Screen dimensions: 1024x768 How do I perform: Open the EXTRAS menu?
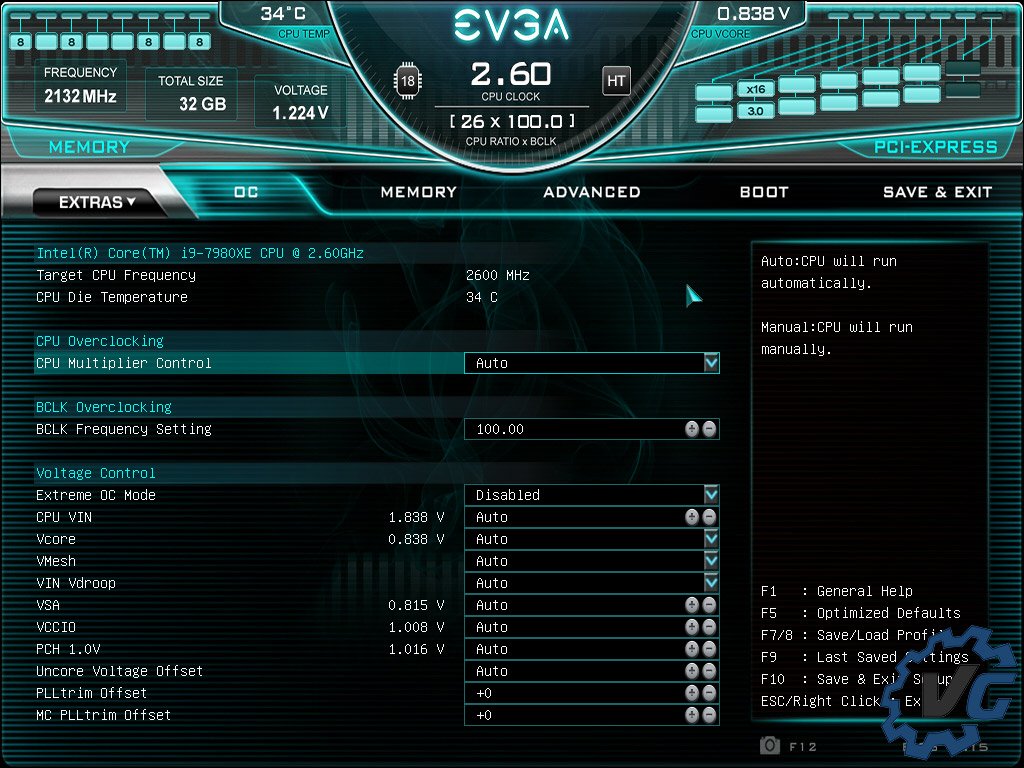[97, 202]
